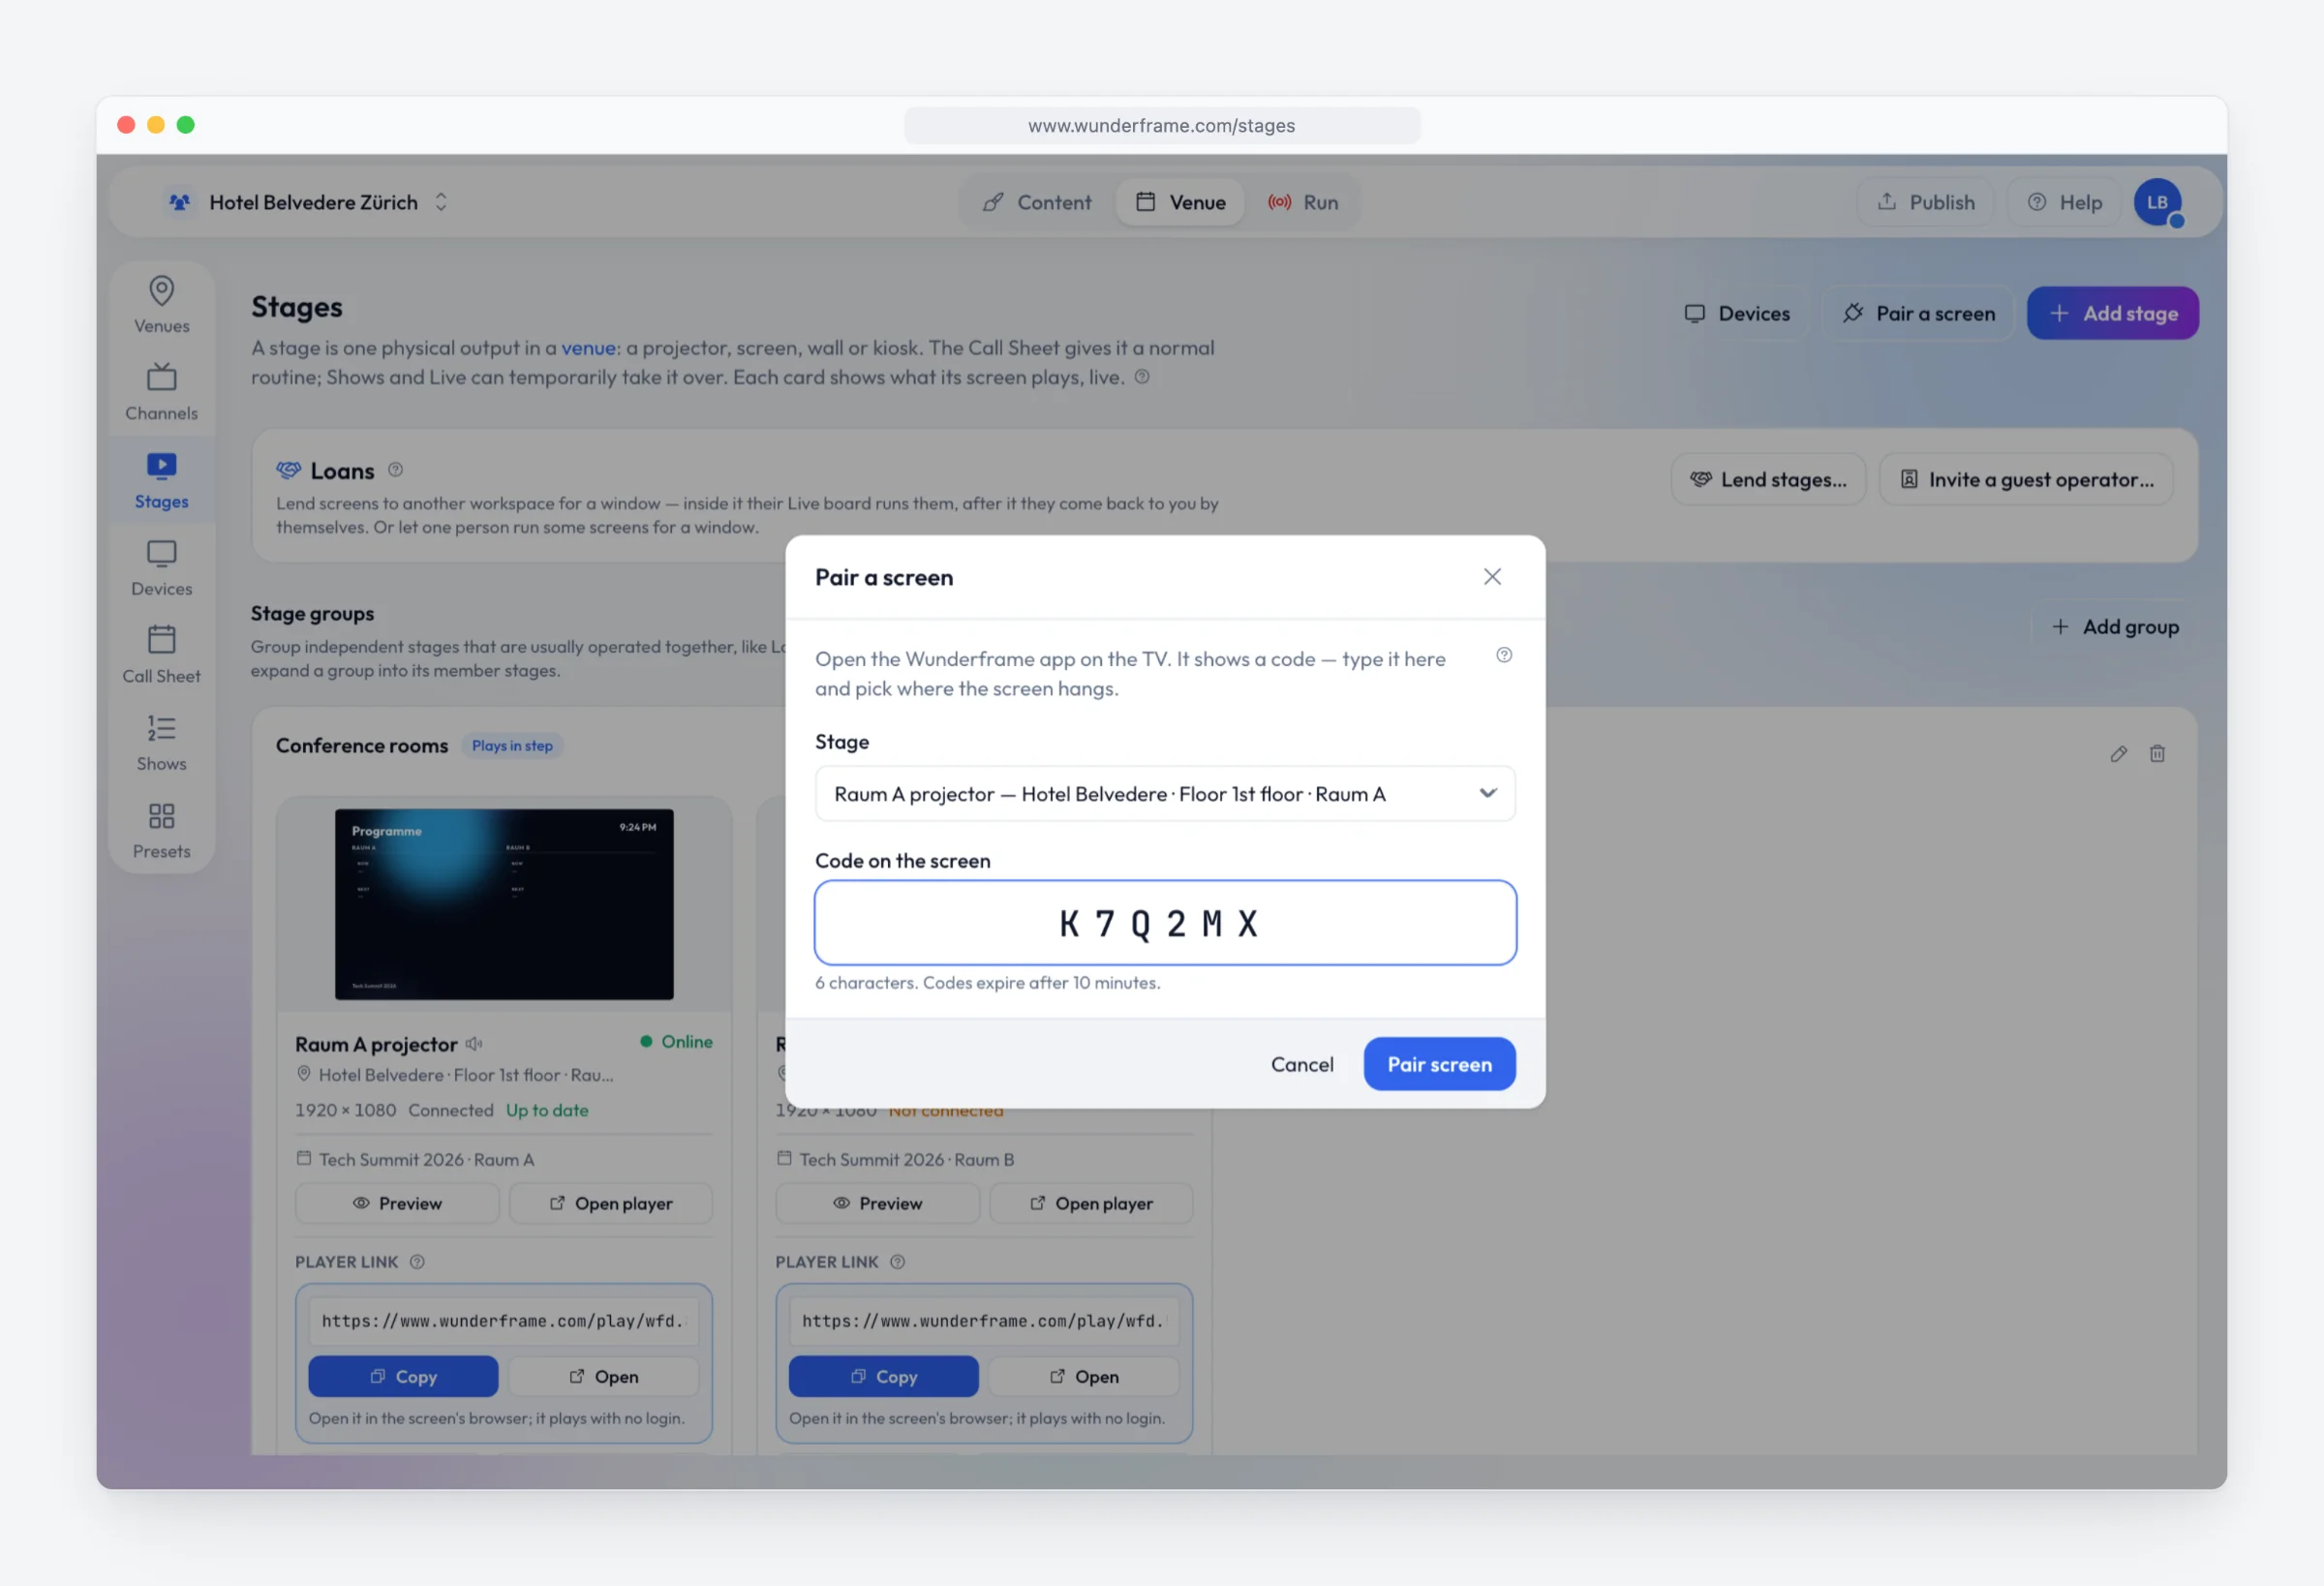
Task: Switch to the Content tab
Action: click(x=1037, y=203)
